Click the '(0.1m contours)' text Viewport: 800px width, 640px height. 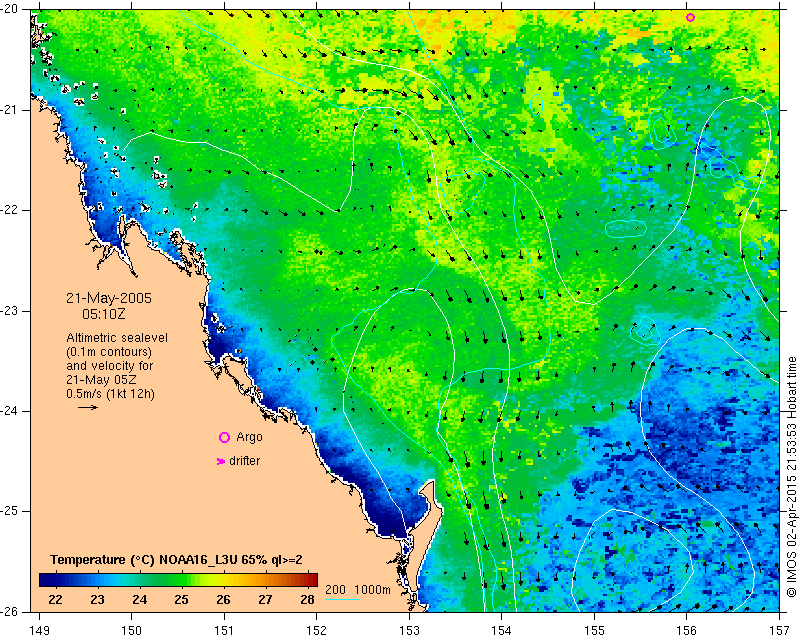click(109, 352)
